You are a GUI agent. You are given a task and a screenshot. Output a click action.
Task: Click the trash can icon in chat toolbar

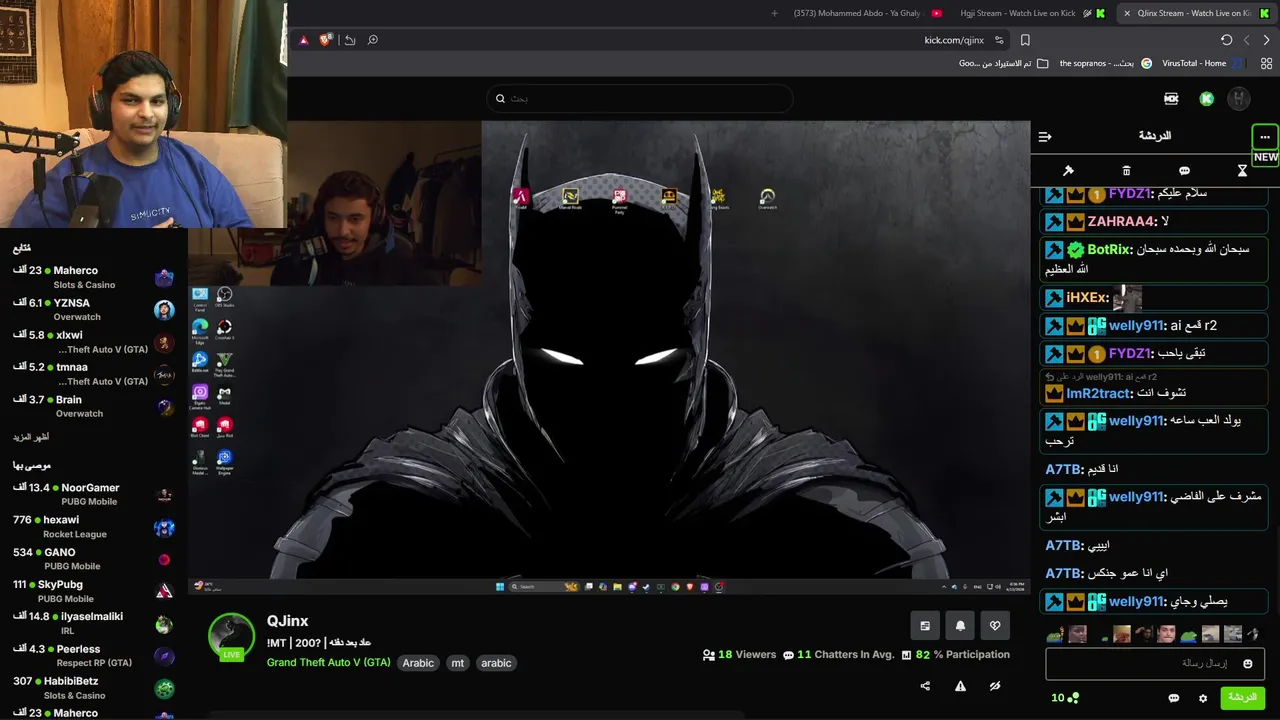tap(1126, 171)
